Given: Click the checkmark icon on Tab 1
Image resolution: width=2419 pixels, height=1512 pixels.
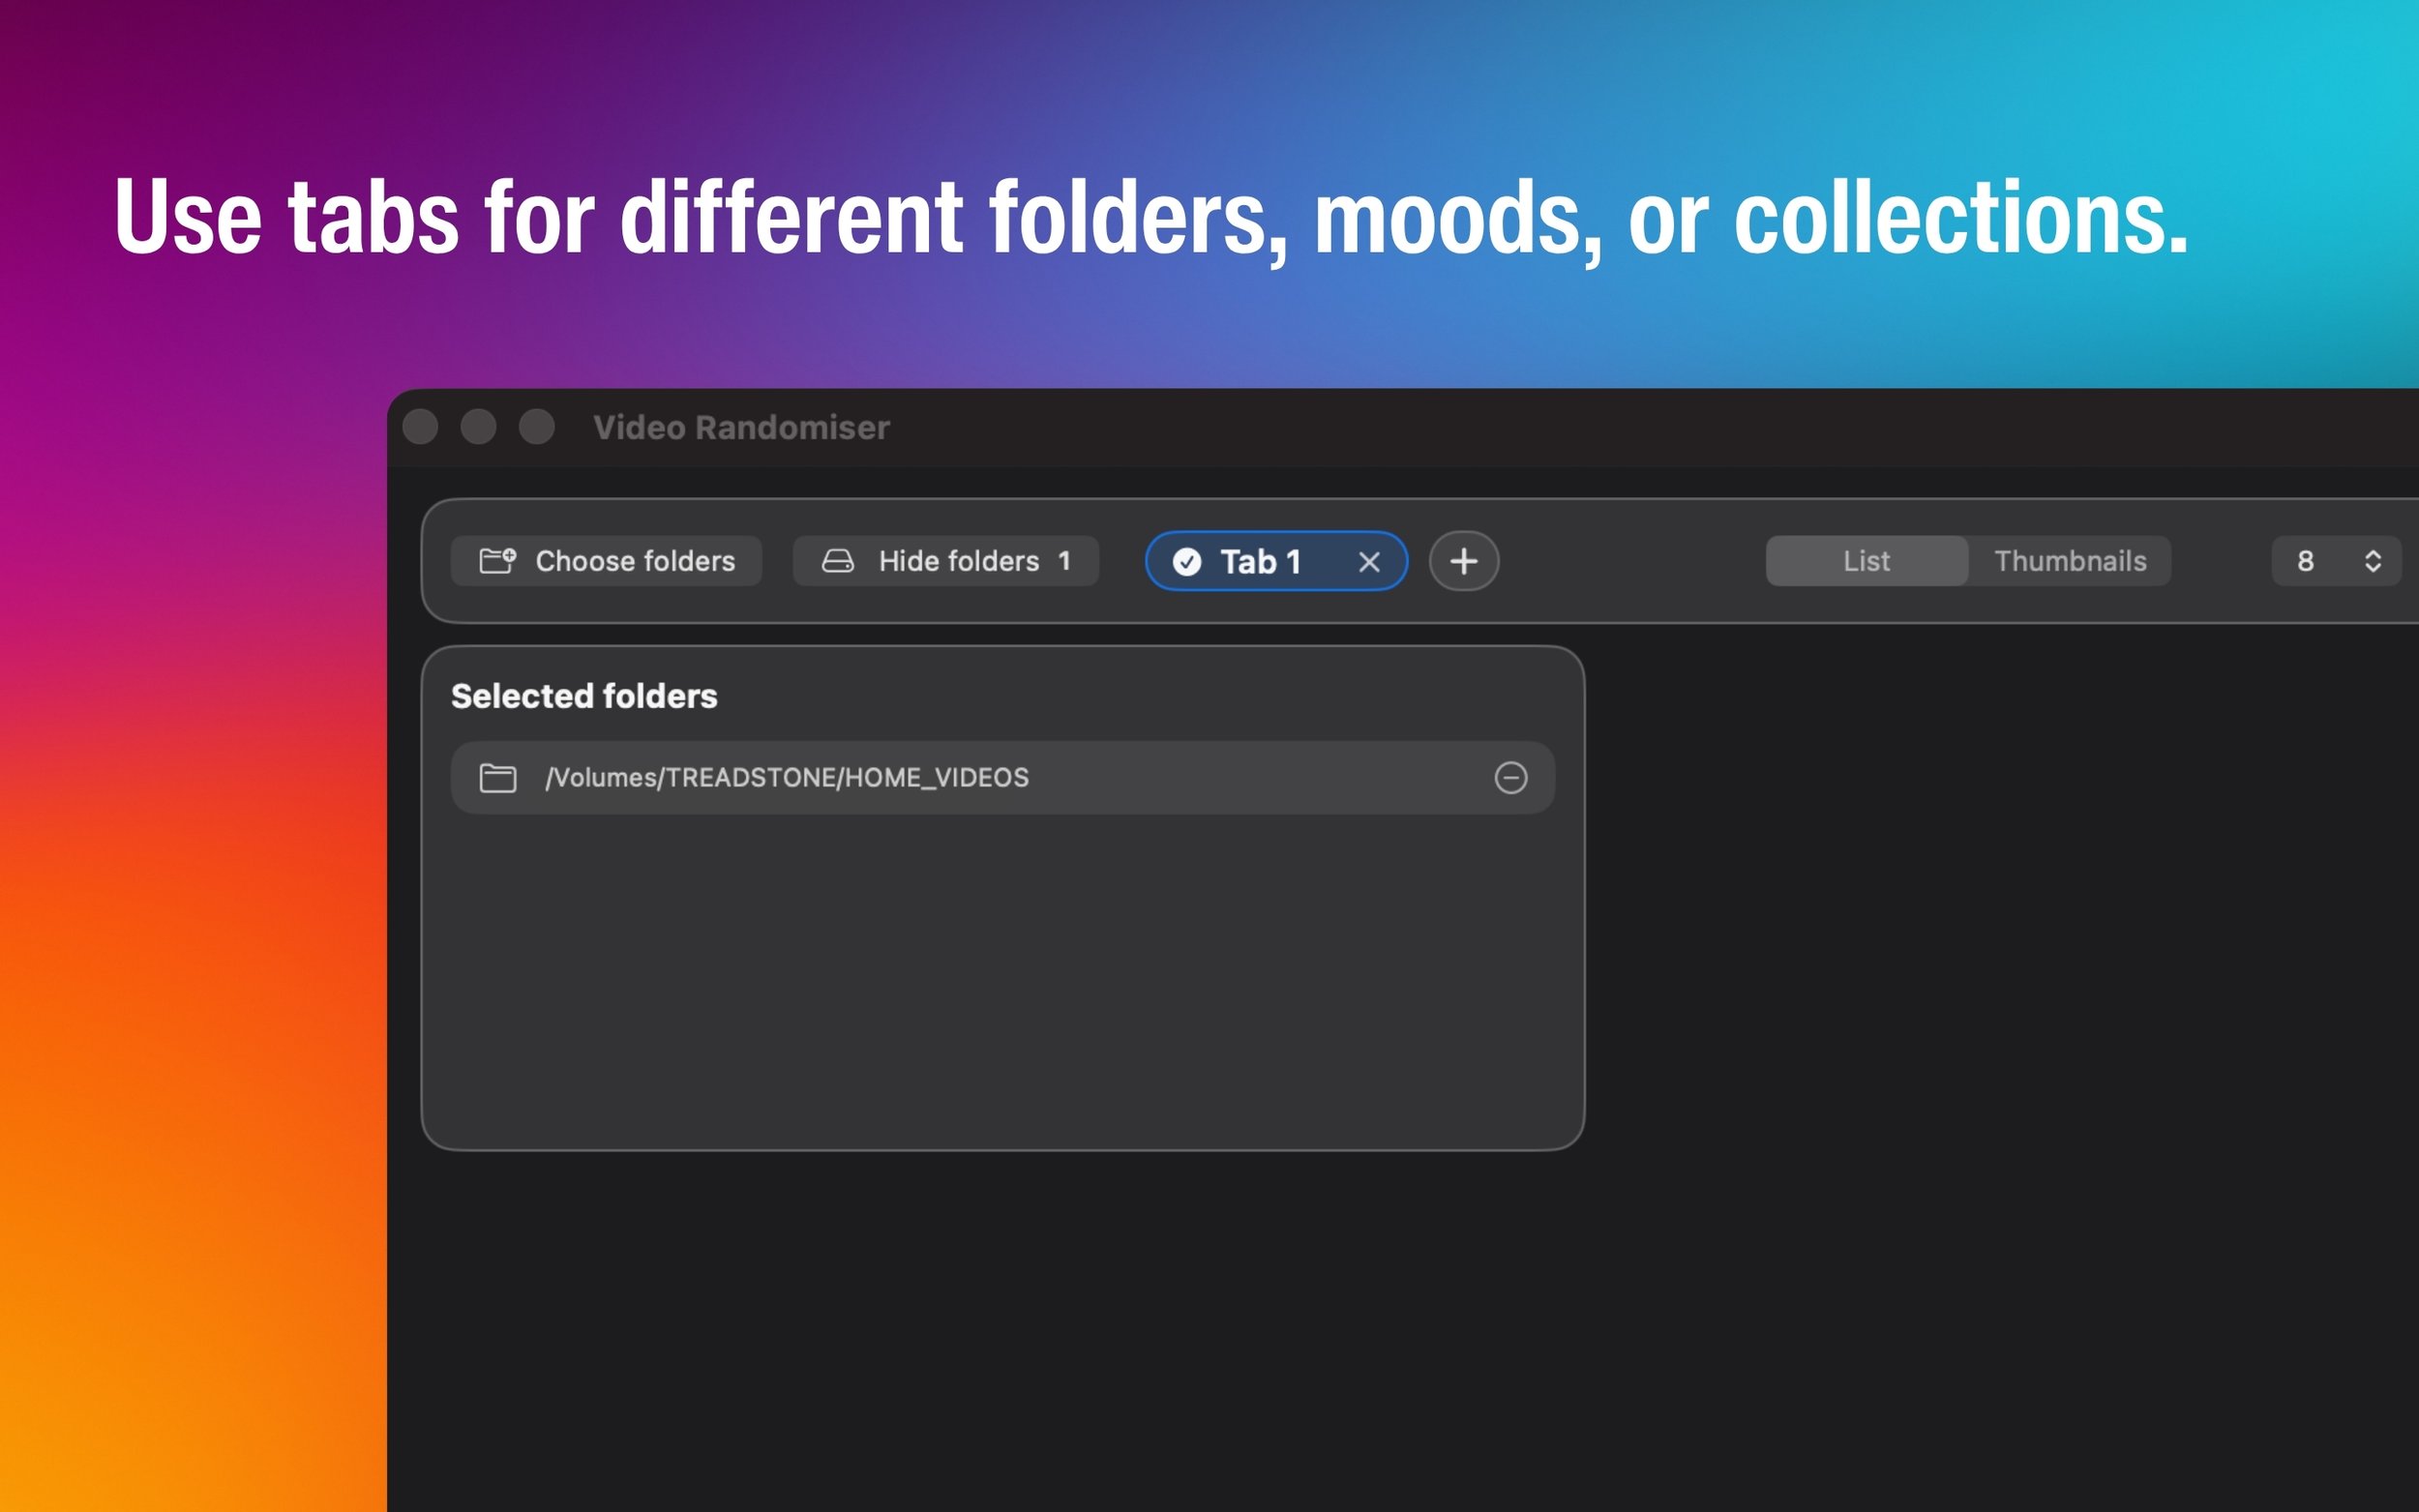Looking at the screenshot, I should pyautogui.click(x=1186, y=562).
